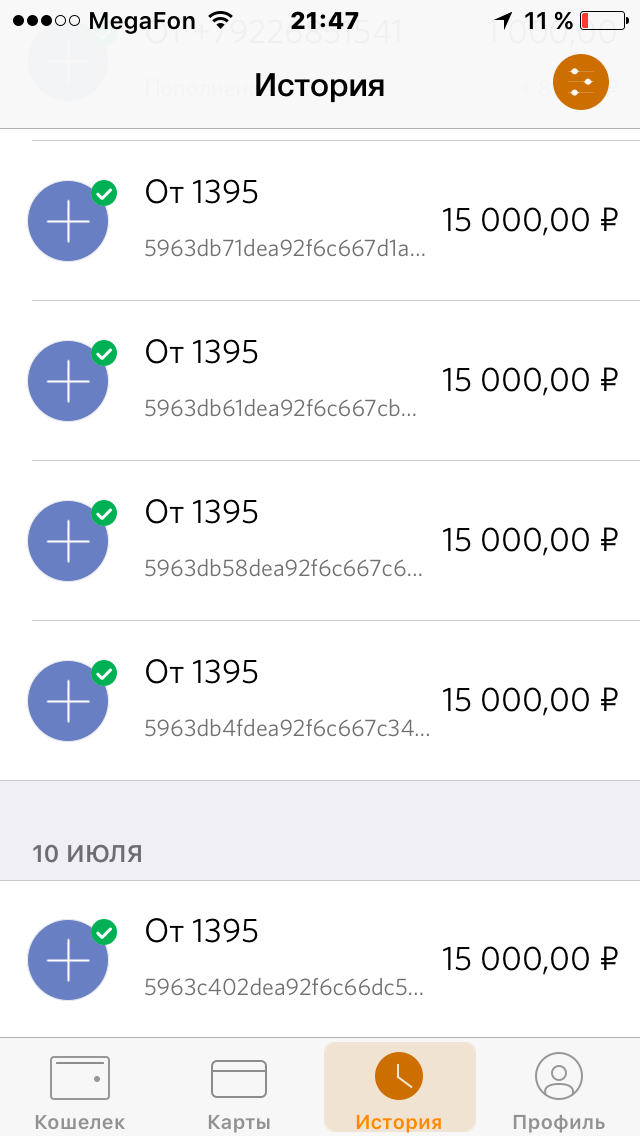Open the orange filter settings icon

(581, 82)
